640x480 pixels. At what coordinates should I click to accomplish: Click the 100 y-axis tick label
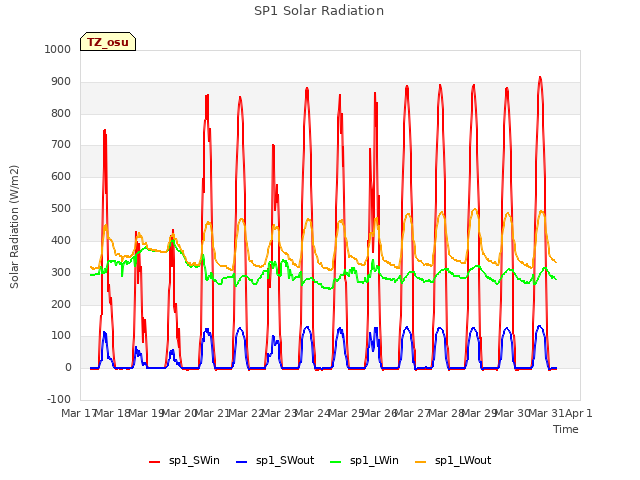pos(61,336)
